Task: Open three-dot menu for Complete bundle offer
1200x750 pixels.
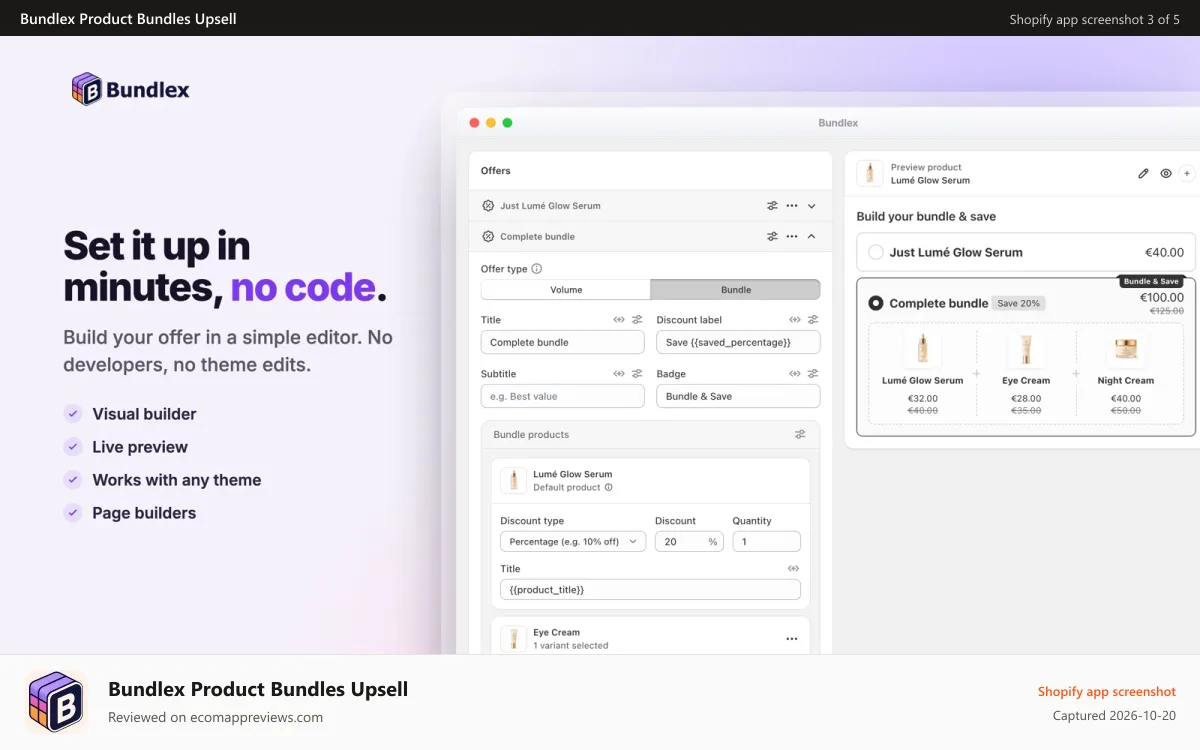Action: pyautogui.click(x=792, y=237)
